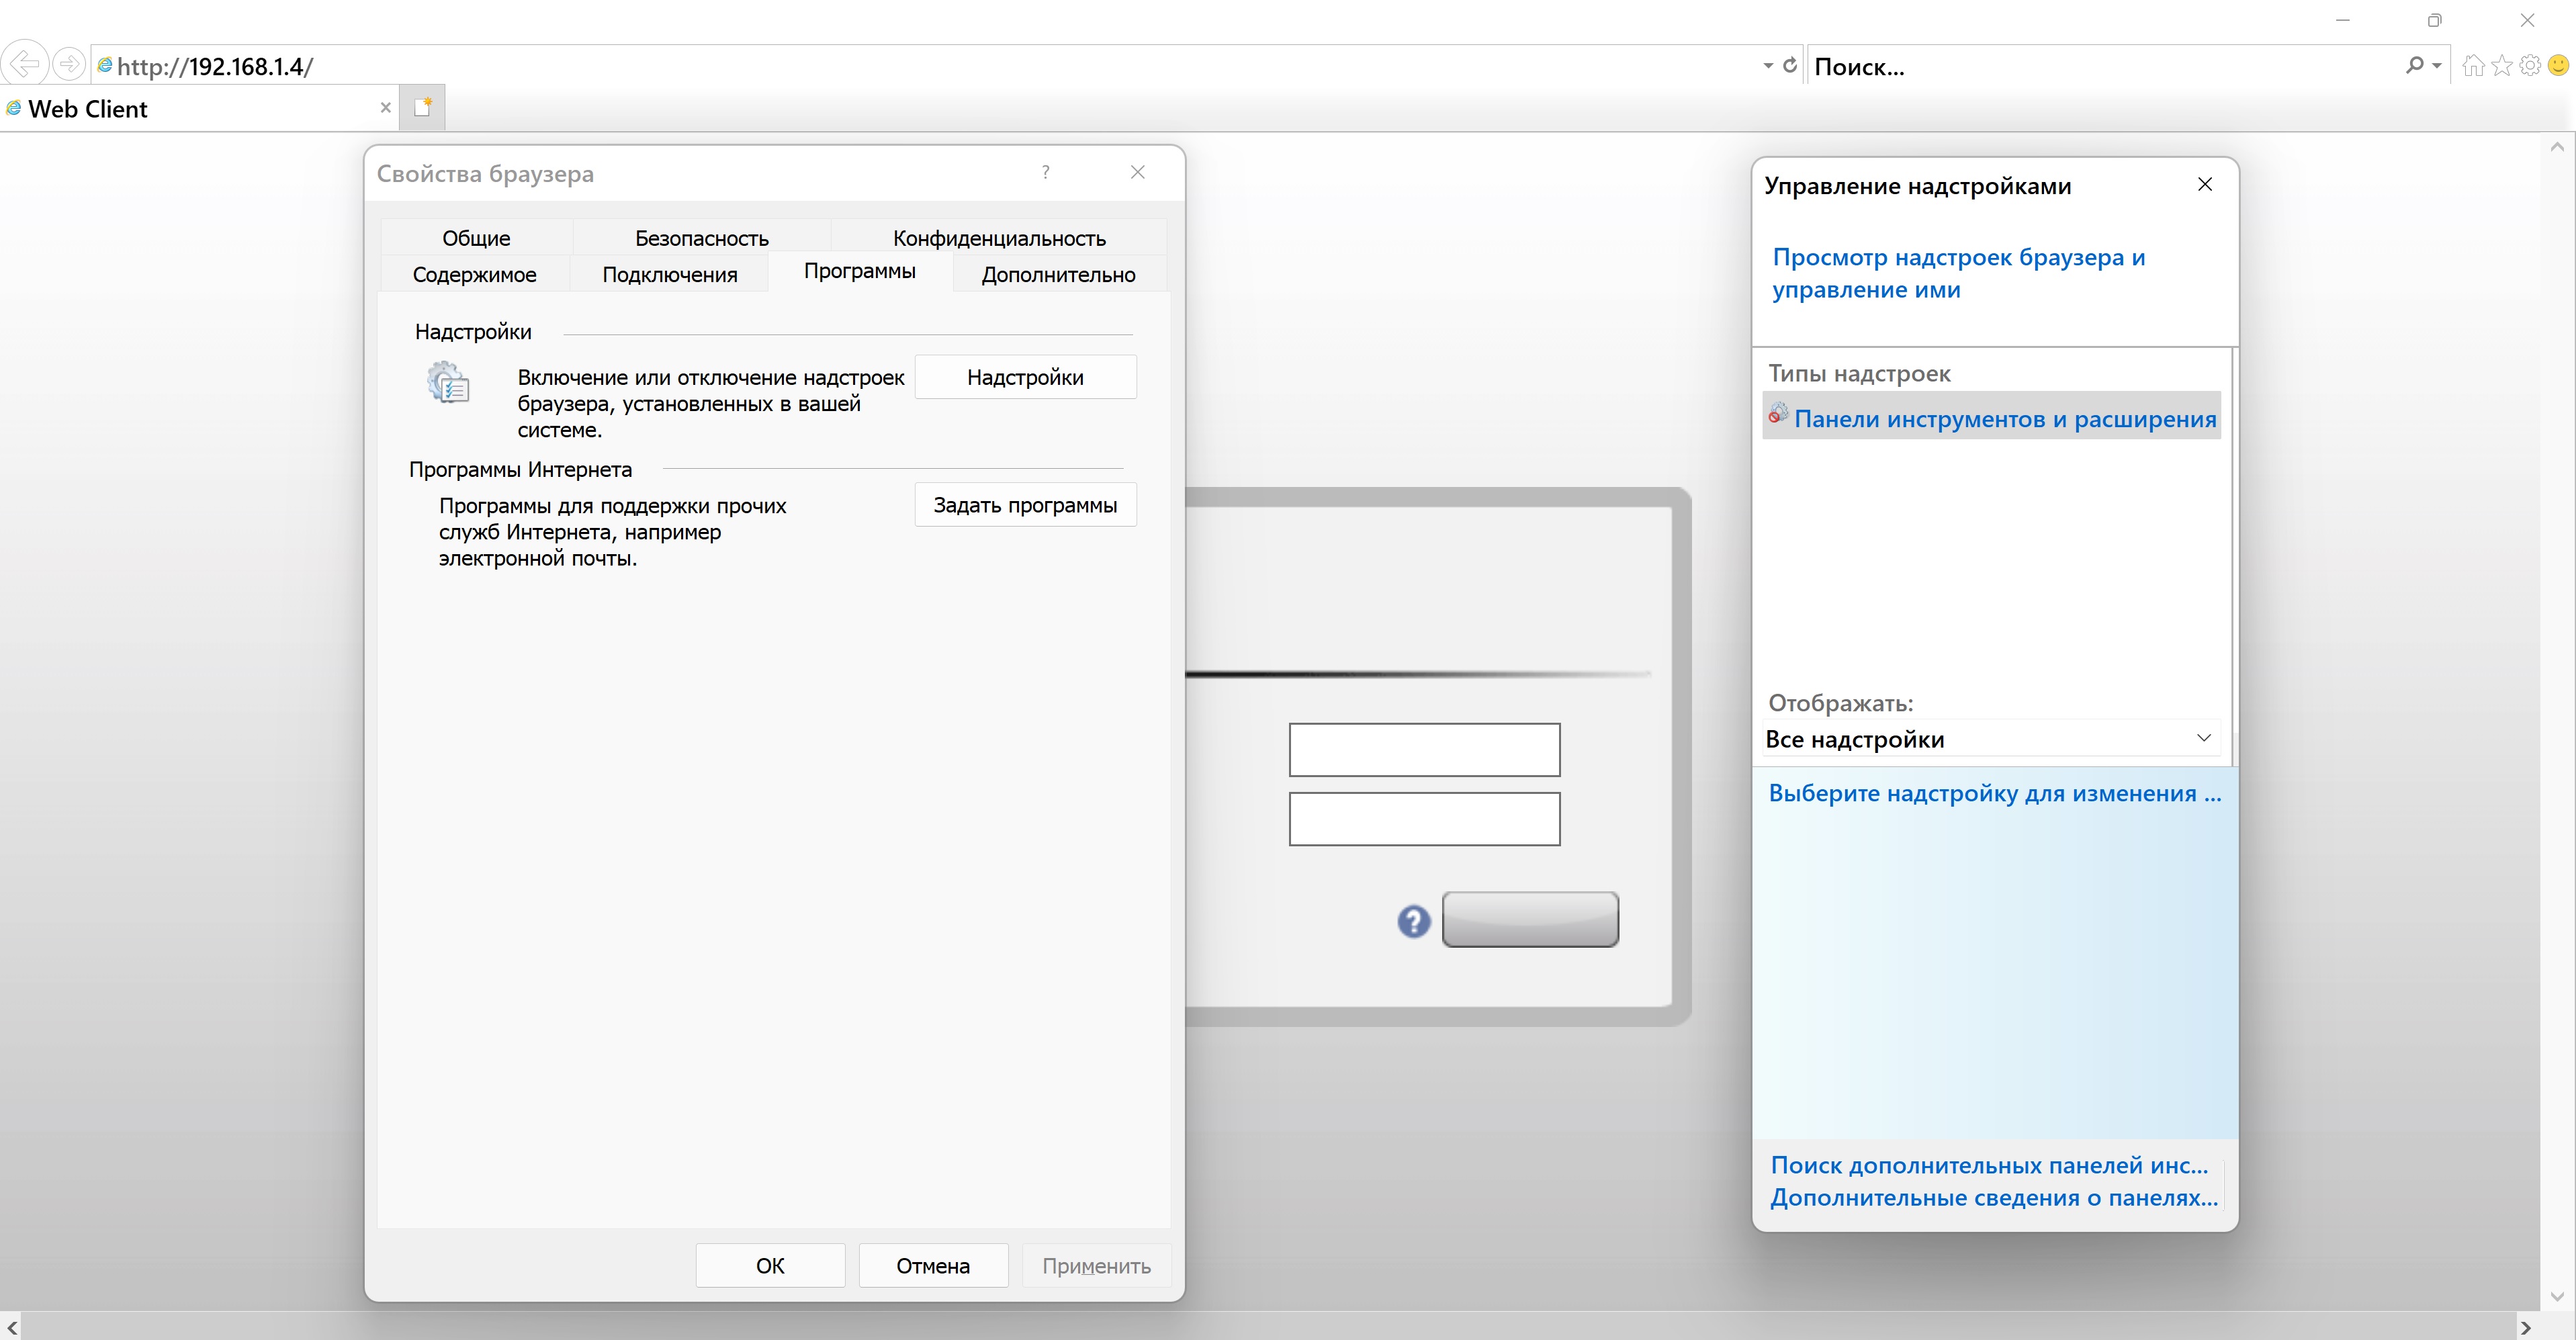Open new tab button

tap(422, 108)
